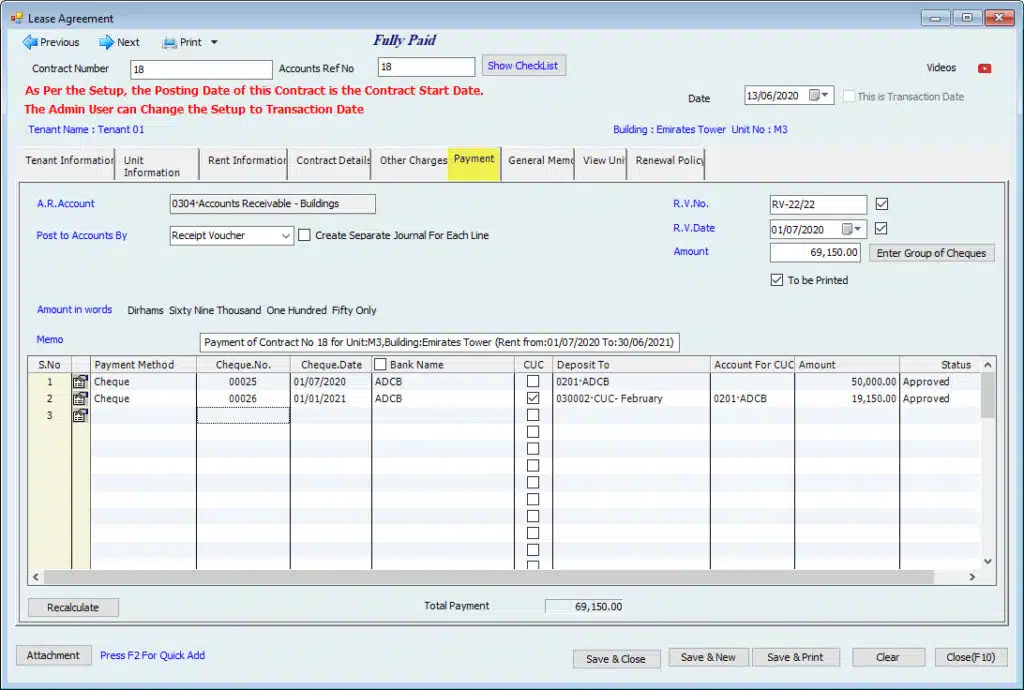Image resolution: width=1024 pixels, height=690 pixels.
Task: Go to the Next lease record
Action: pyautogui.click(x=119, y=42)
